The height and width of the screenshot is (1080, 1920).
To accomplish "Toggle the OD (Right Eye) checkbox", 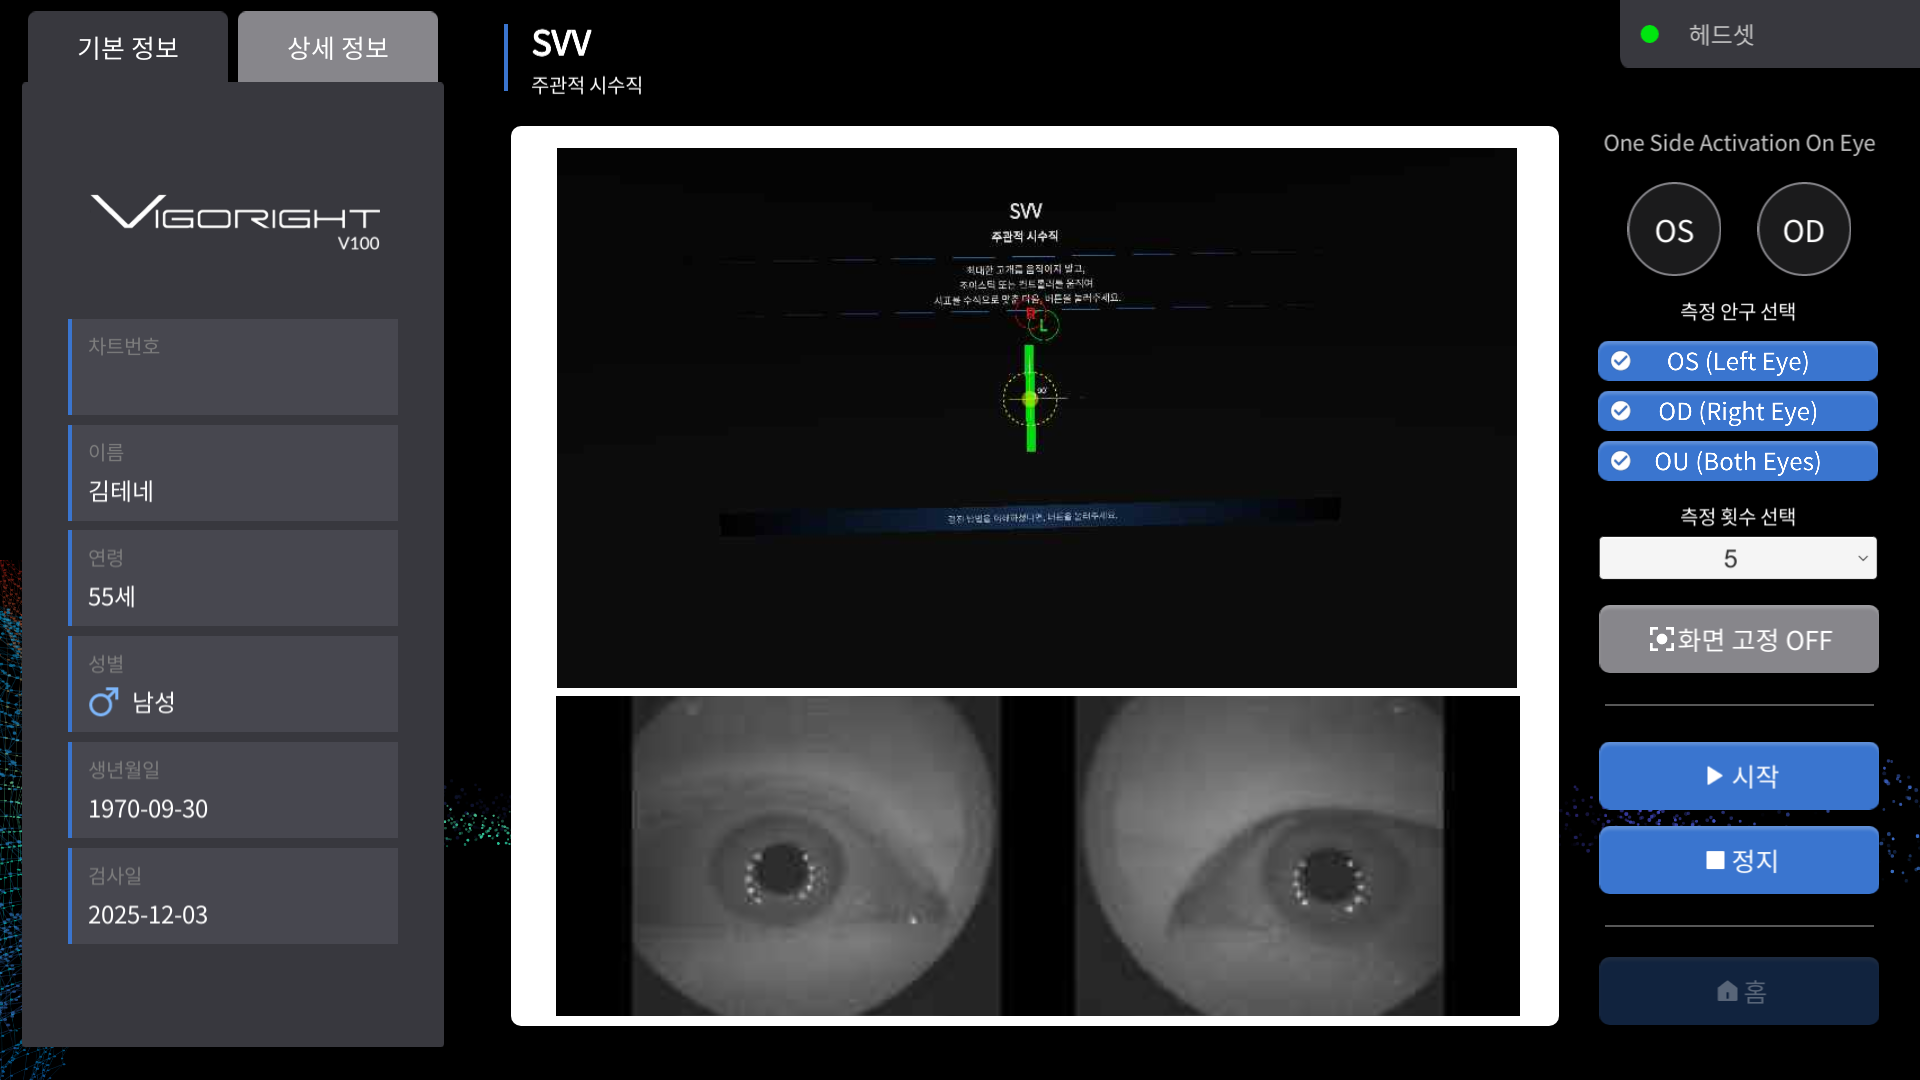I will (x=1621, y=411).
